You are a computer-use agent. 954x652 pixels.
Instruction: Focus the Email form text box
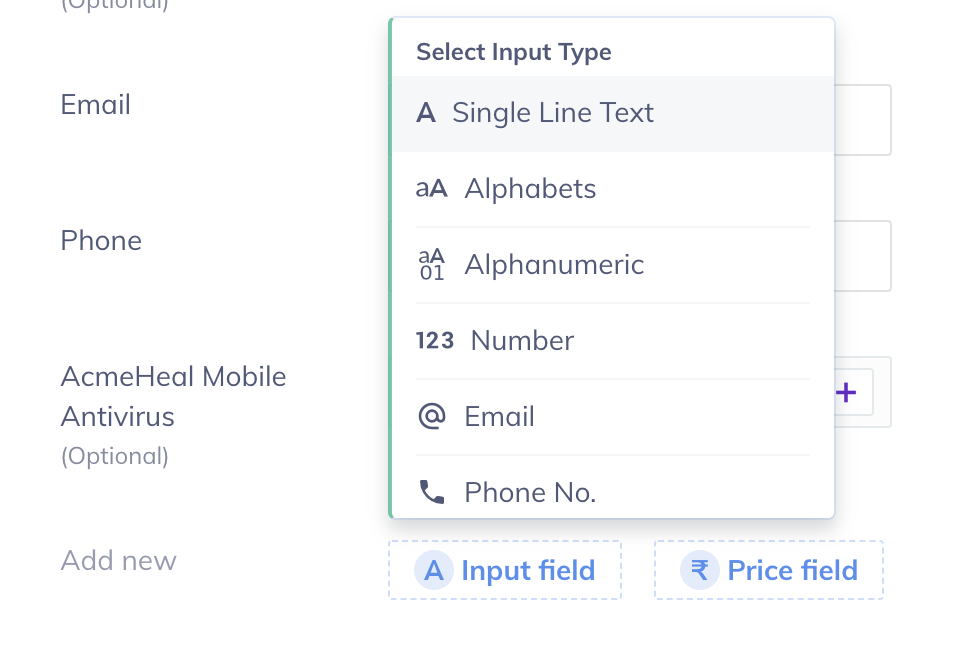pos(862,120)
